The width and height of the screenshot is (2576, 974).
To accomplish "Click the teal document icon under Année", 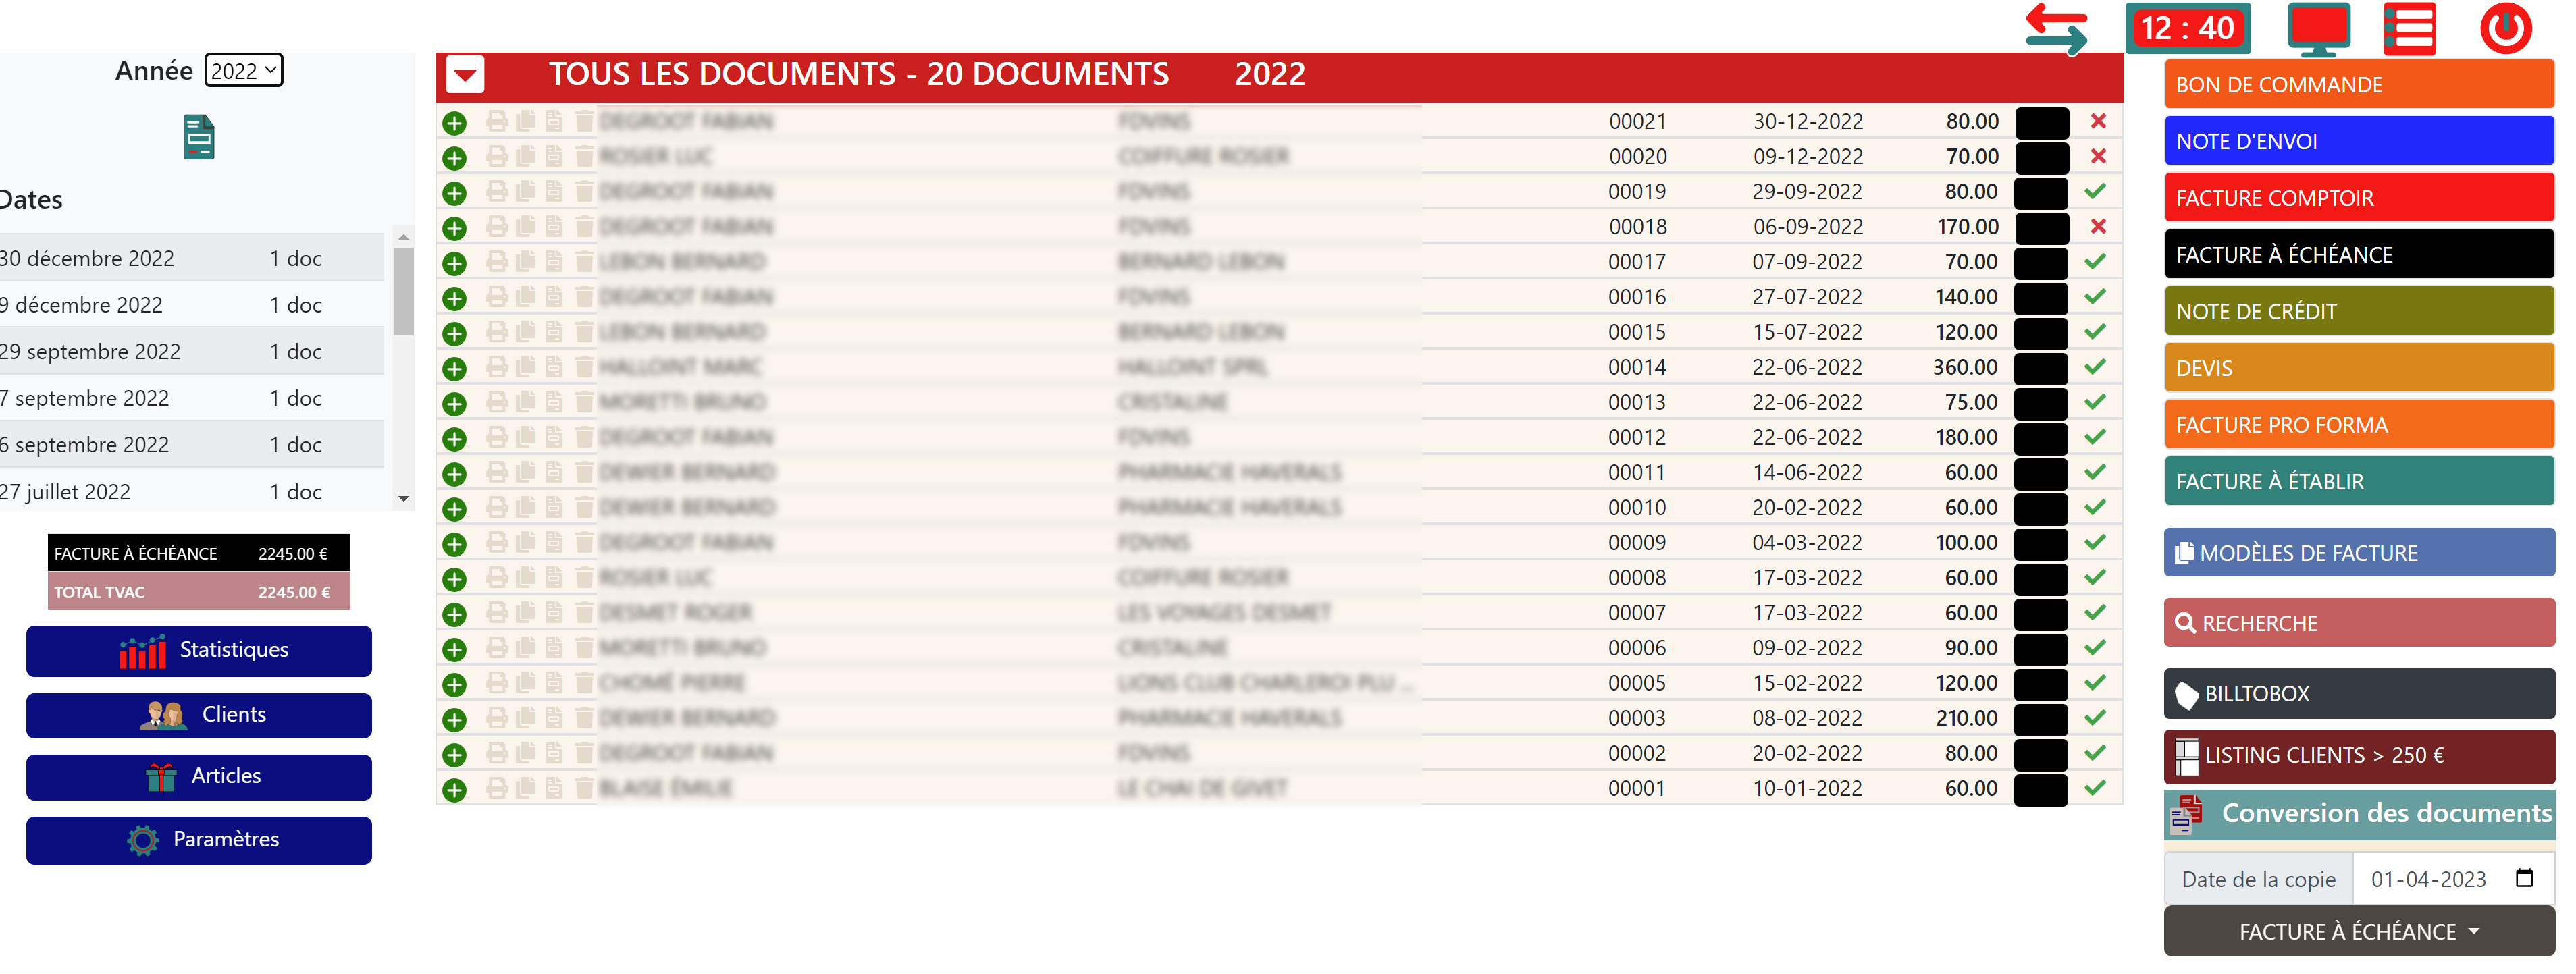I will (x=199, y=137).
